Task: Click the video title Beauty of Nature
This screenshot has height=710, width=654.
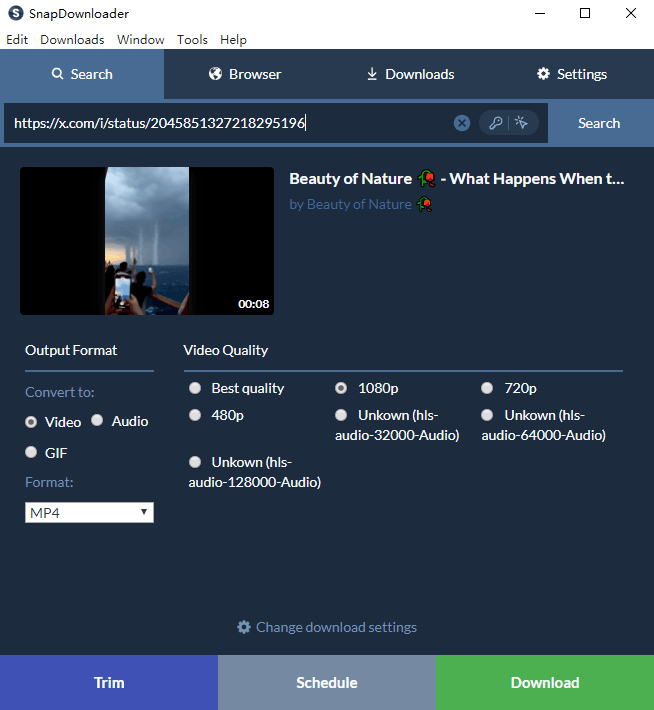Action: pyautogui.click(x=457, y=179)
